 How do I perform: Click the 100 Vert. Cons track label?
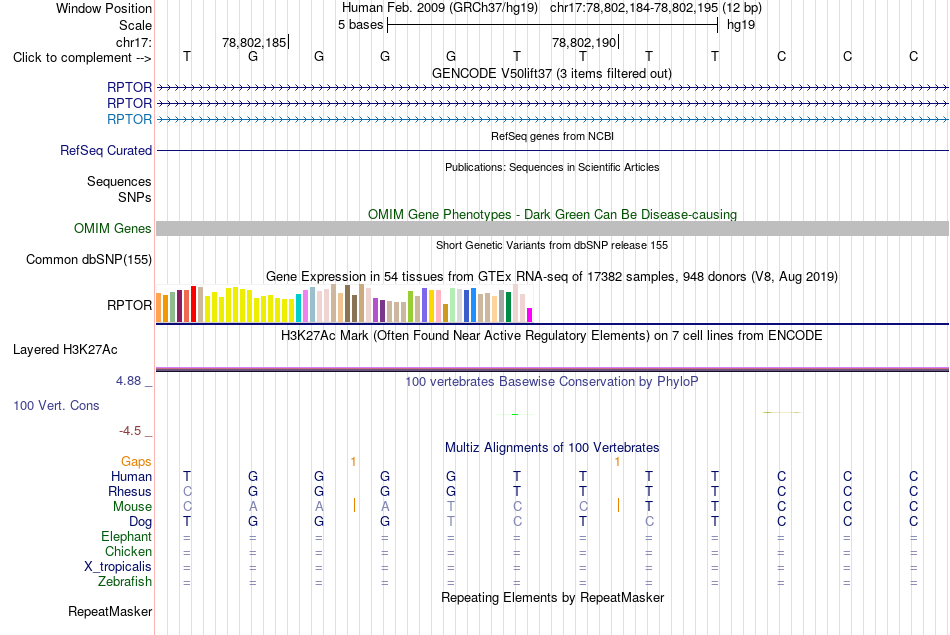[56, 405]
